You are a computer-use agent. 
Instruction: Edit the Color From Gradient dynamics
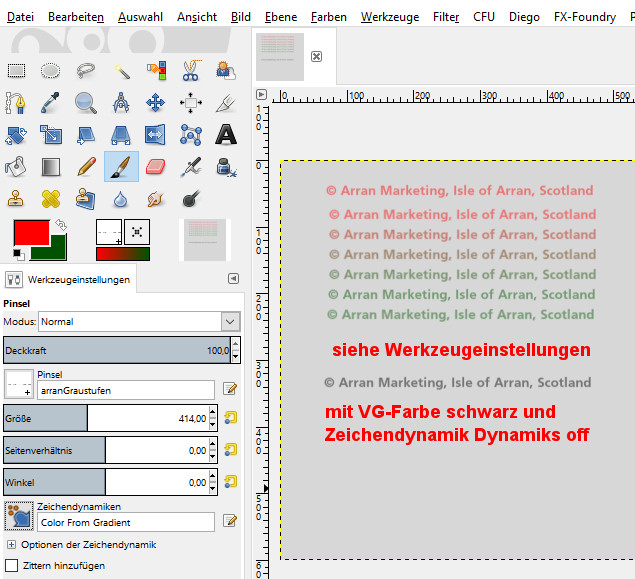[230, 521]
